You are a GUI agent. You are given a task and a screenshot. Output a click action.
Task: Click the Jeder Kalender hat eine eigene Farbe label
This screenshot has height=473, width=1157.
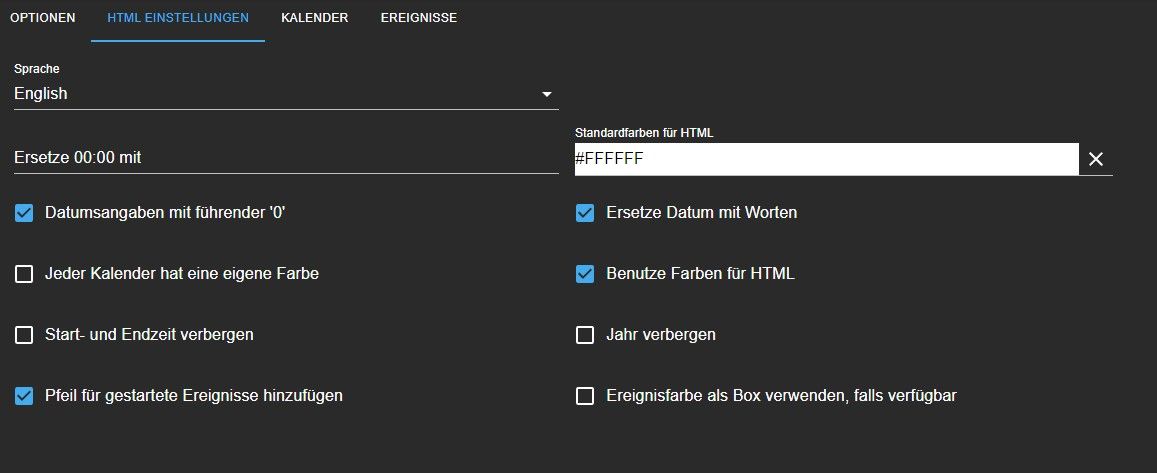(182, 274)
